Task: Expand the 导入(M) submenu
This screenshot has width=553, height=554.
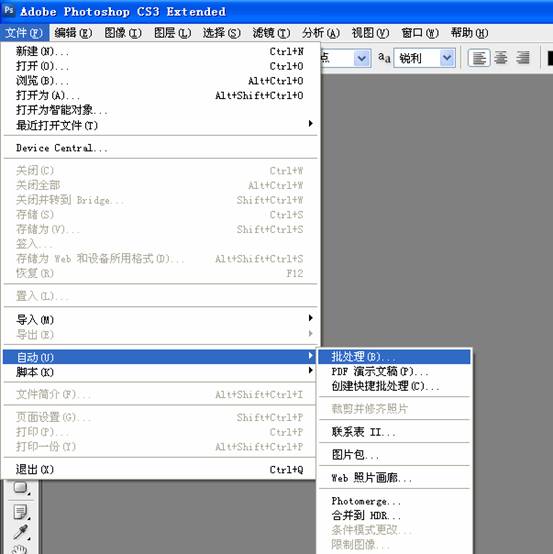Action: [160, 319]
